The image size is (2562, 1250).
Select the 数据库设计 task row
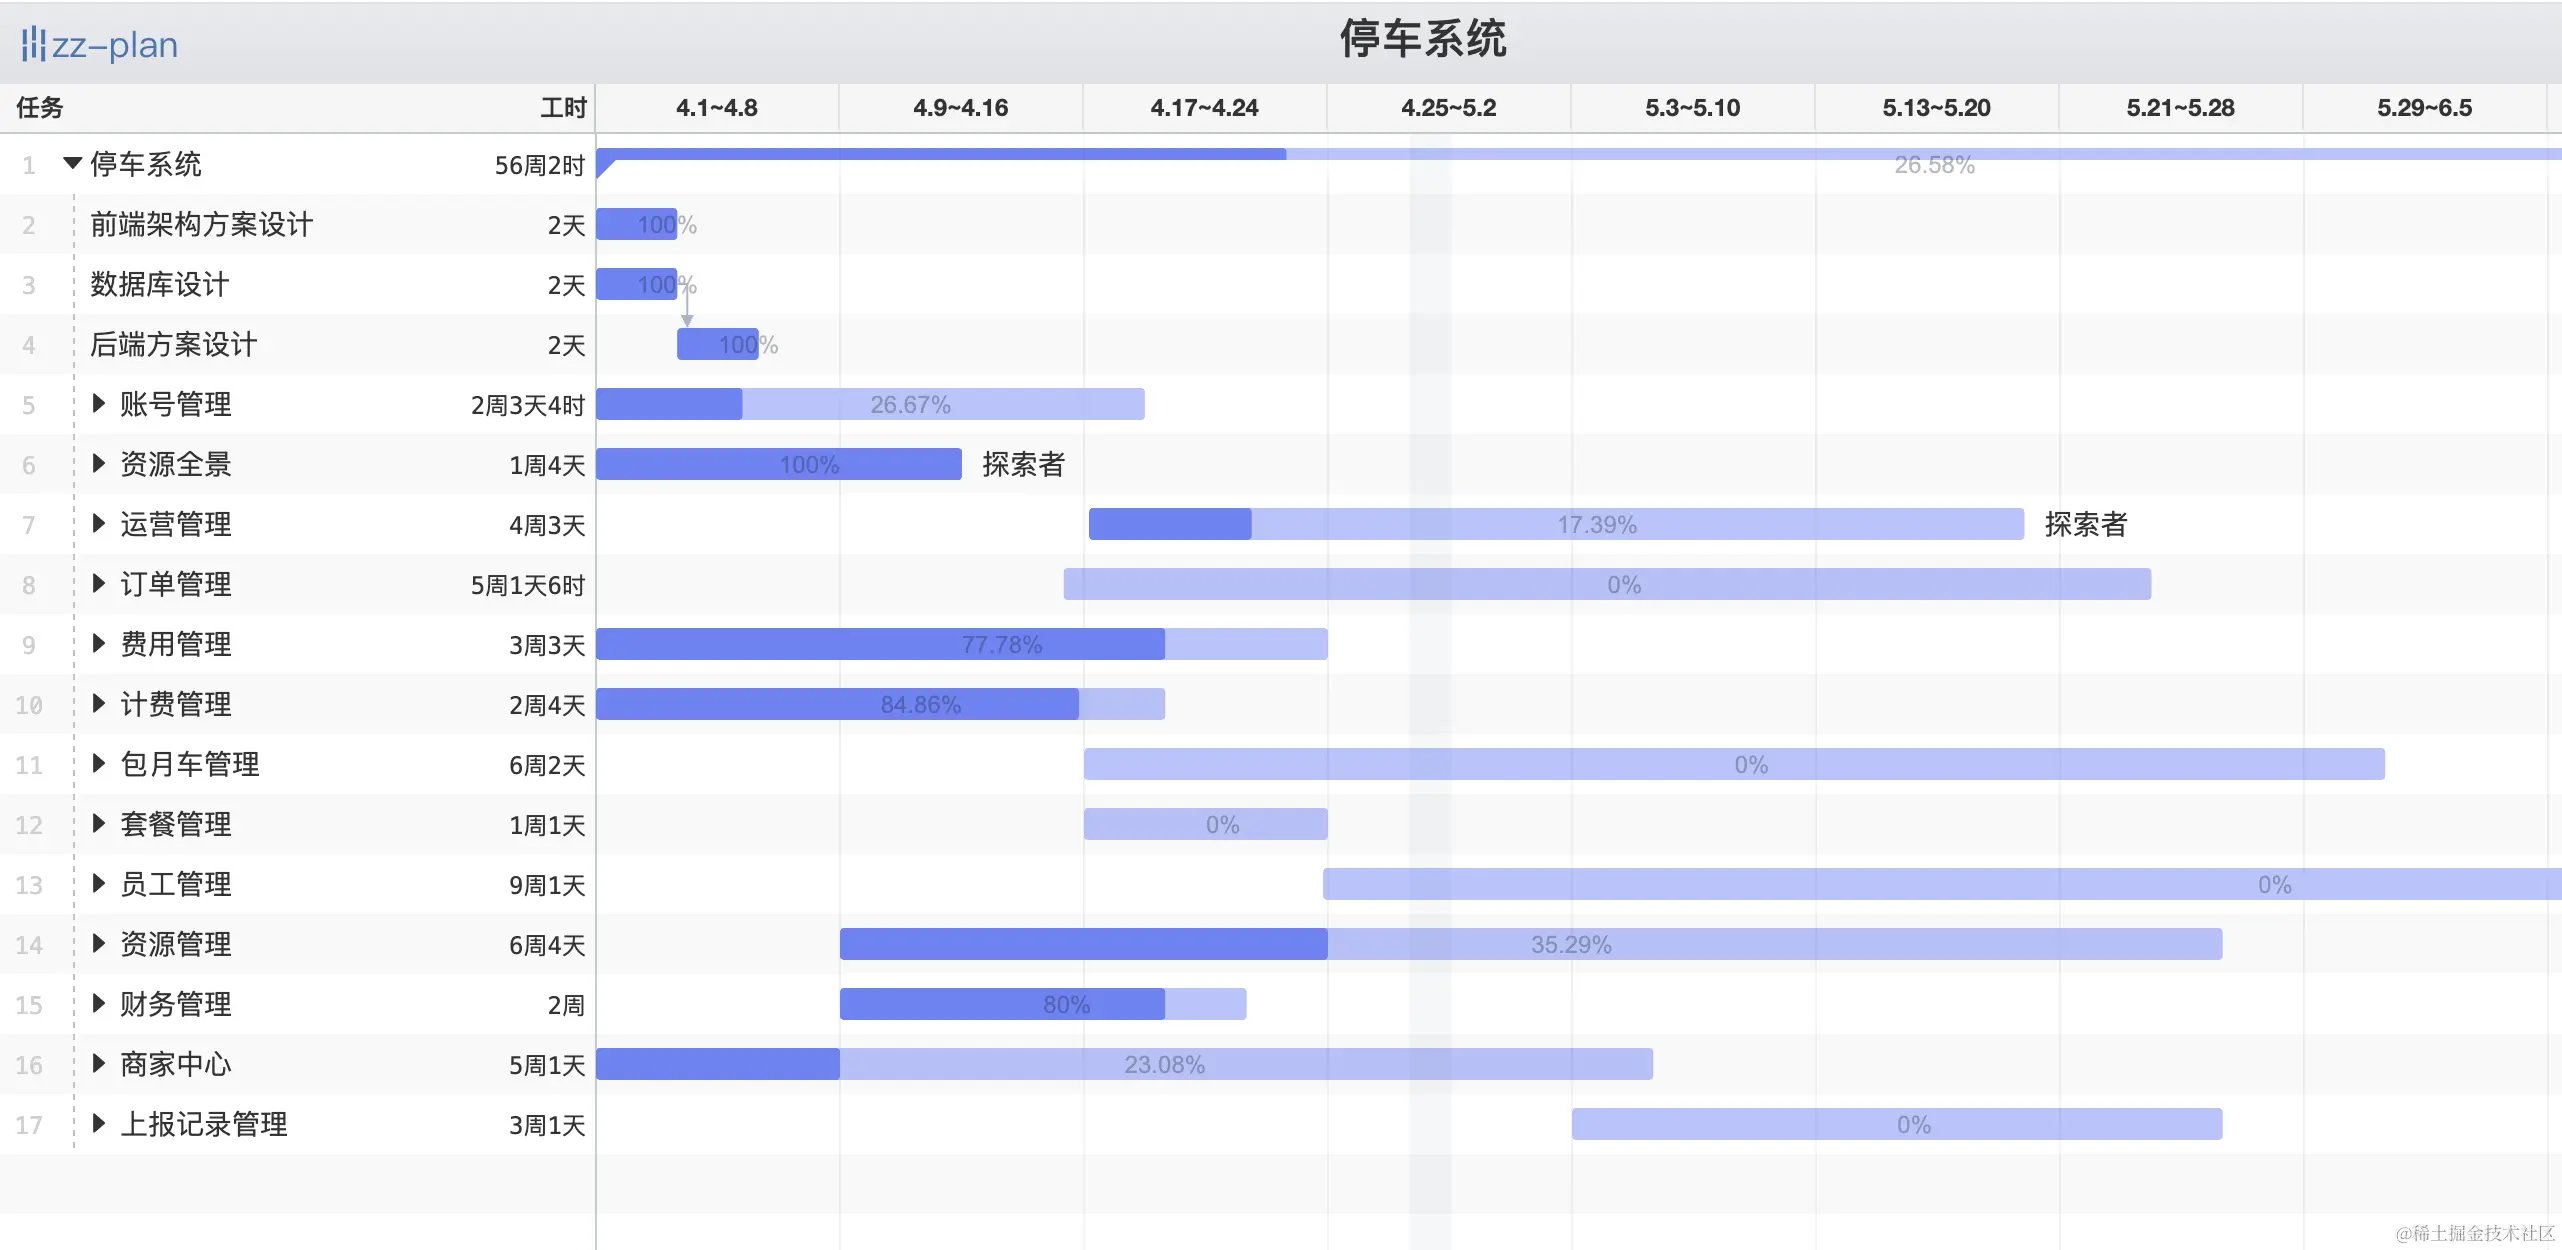(x=159, y=284)
